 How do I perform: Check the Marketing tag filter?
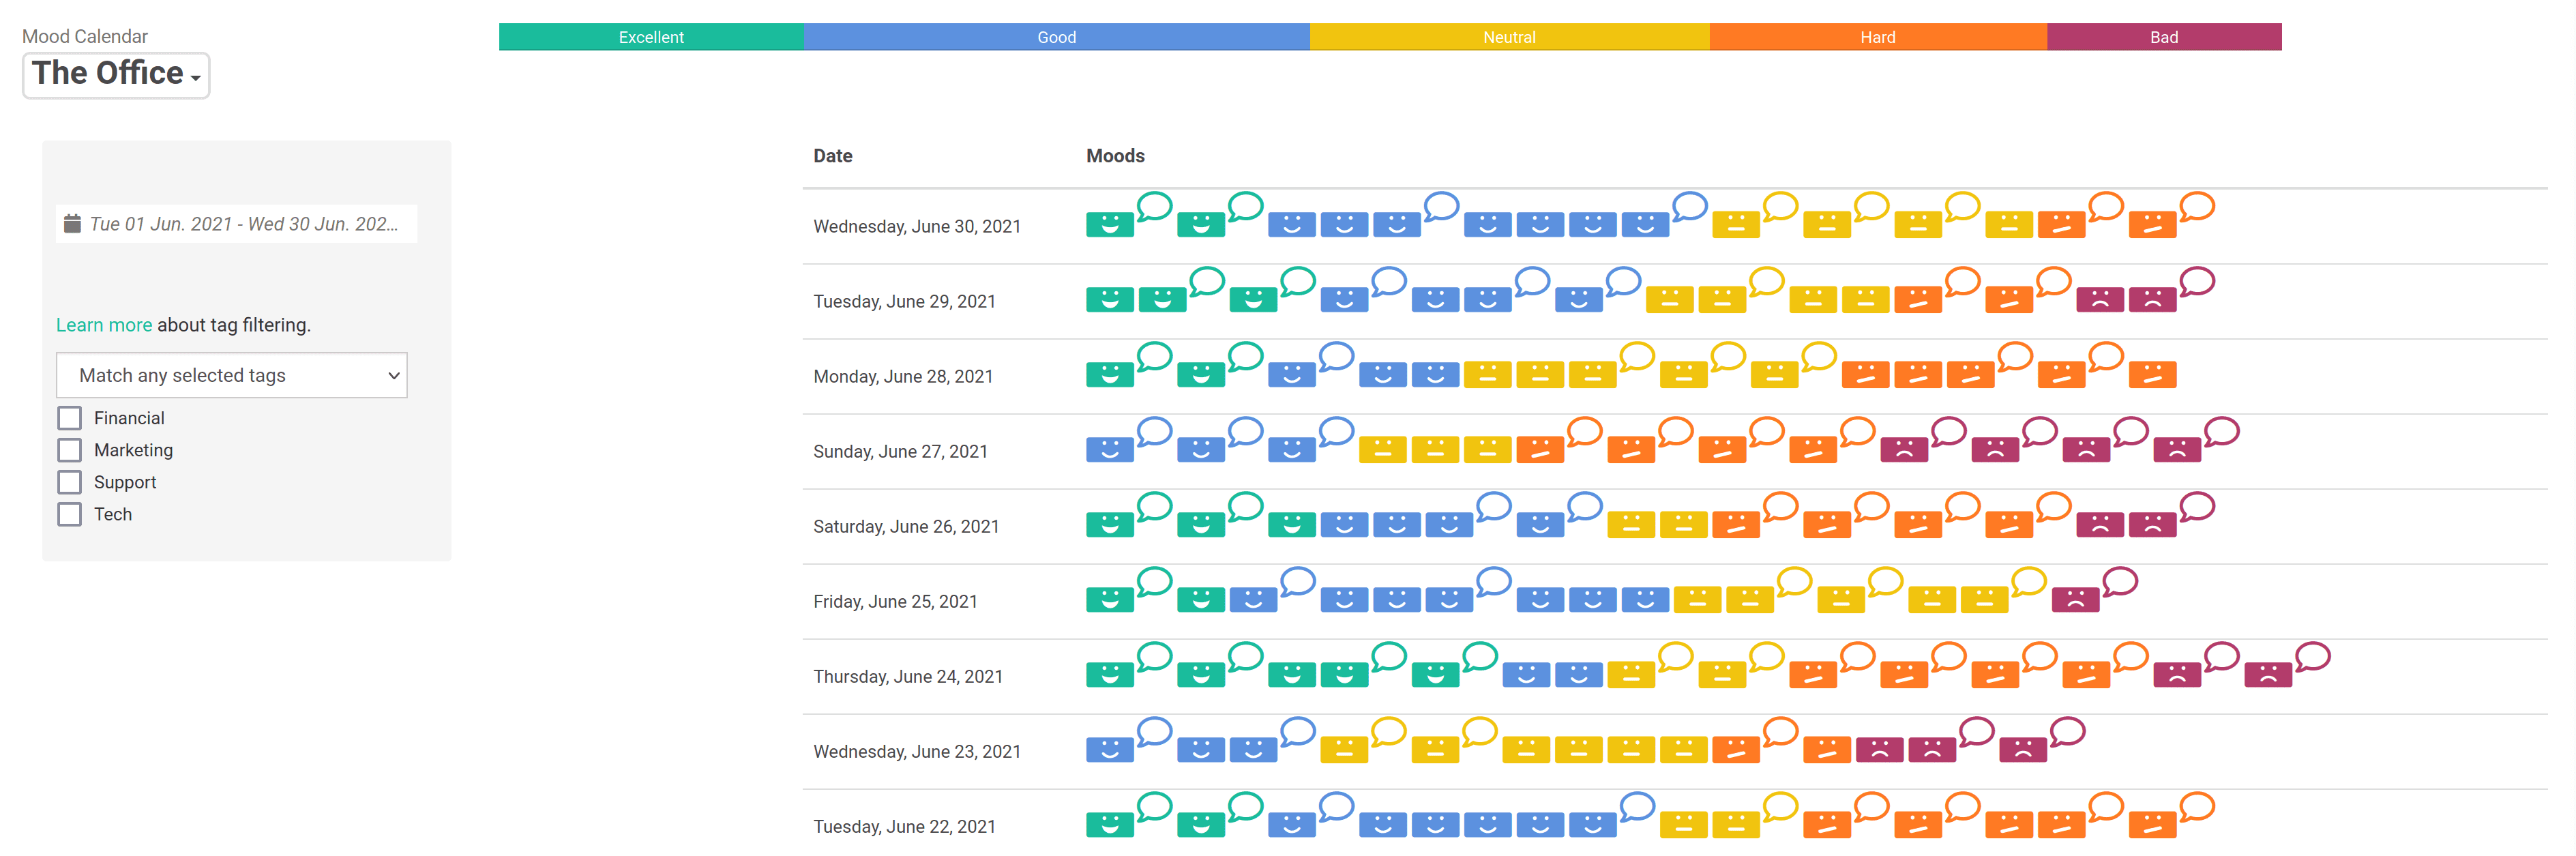click(69, 450)
